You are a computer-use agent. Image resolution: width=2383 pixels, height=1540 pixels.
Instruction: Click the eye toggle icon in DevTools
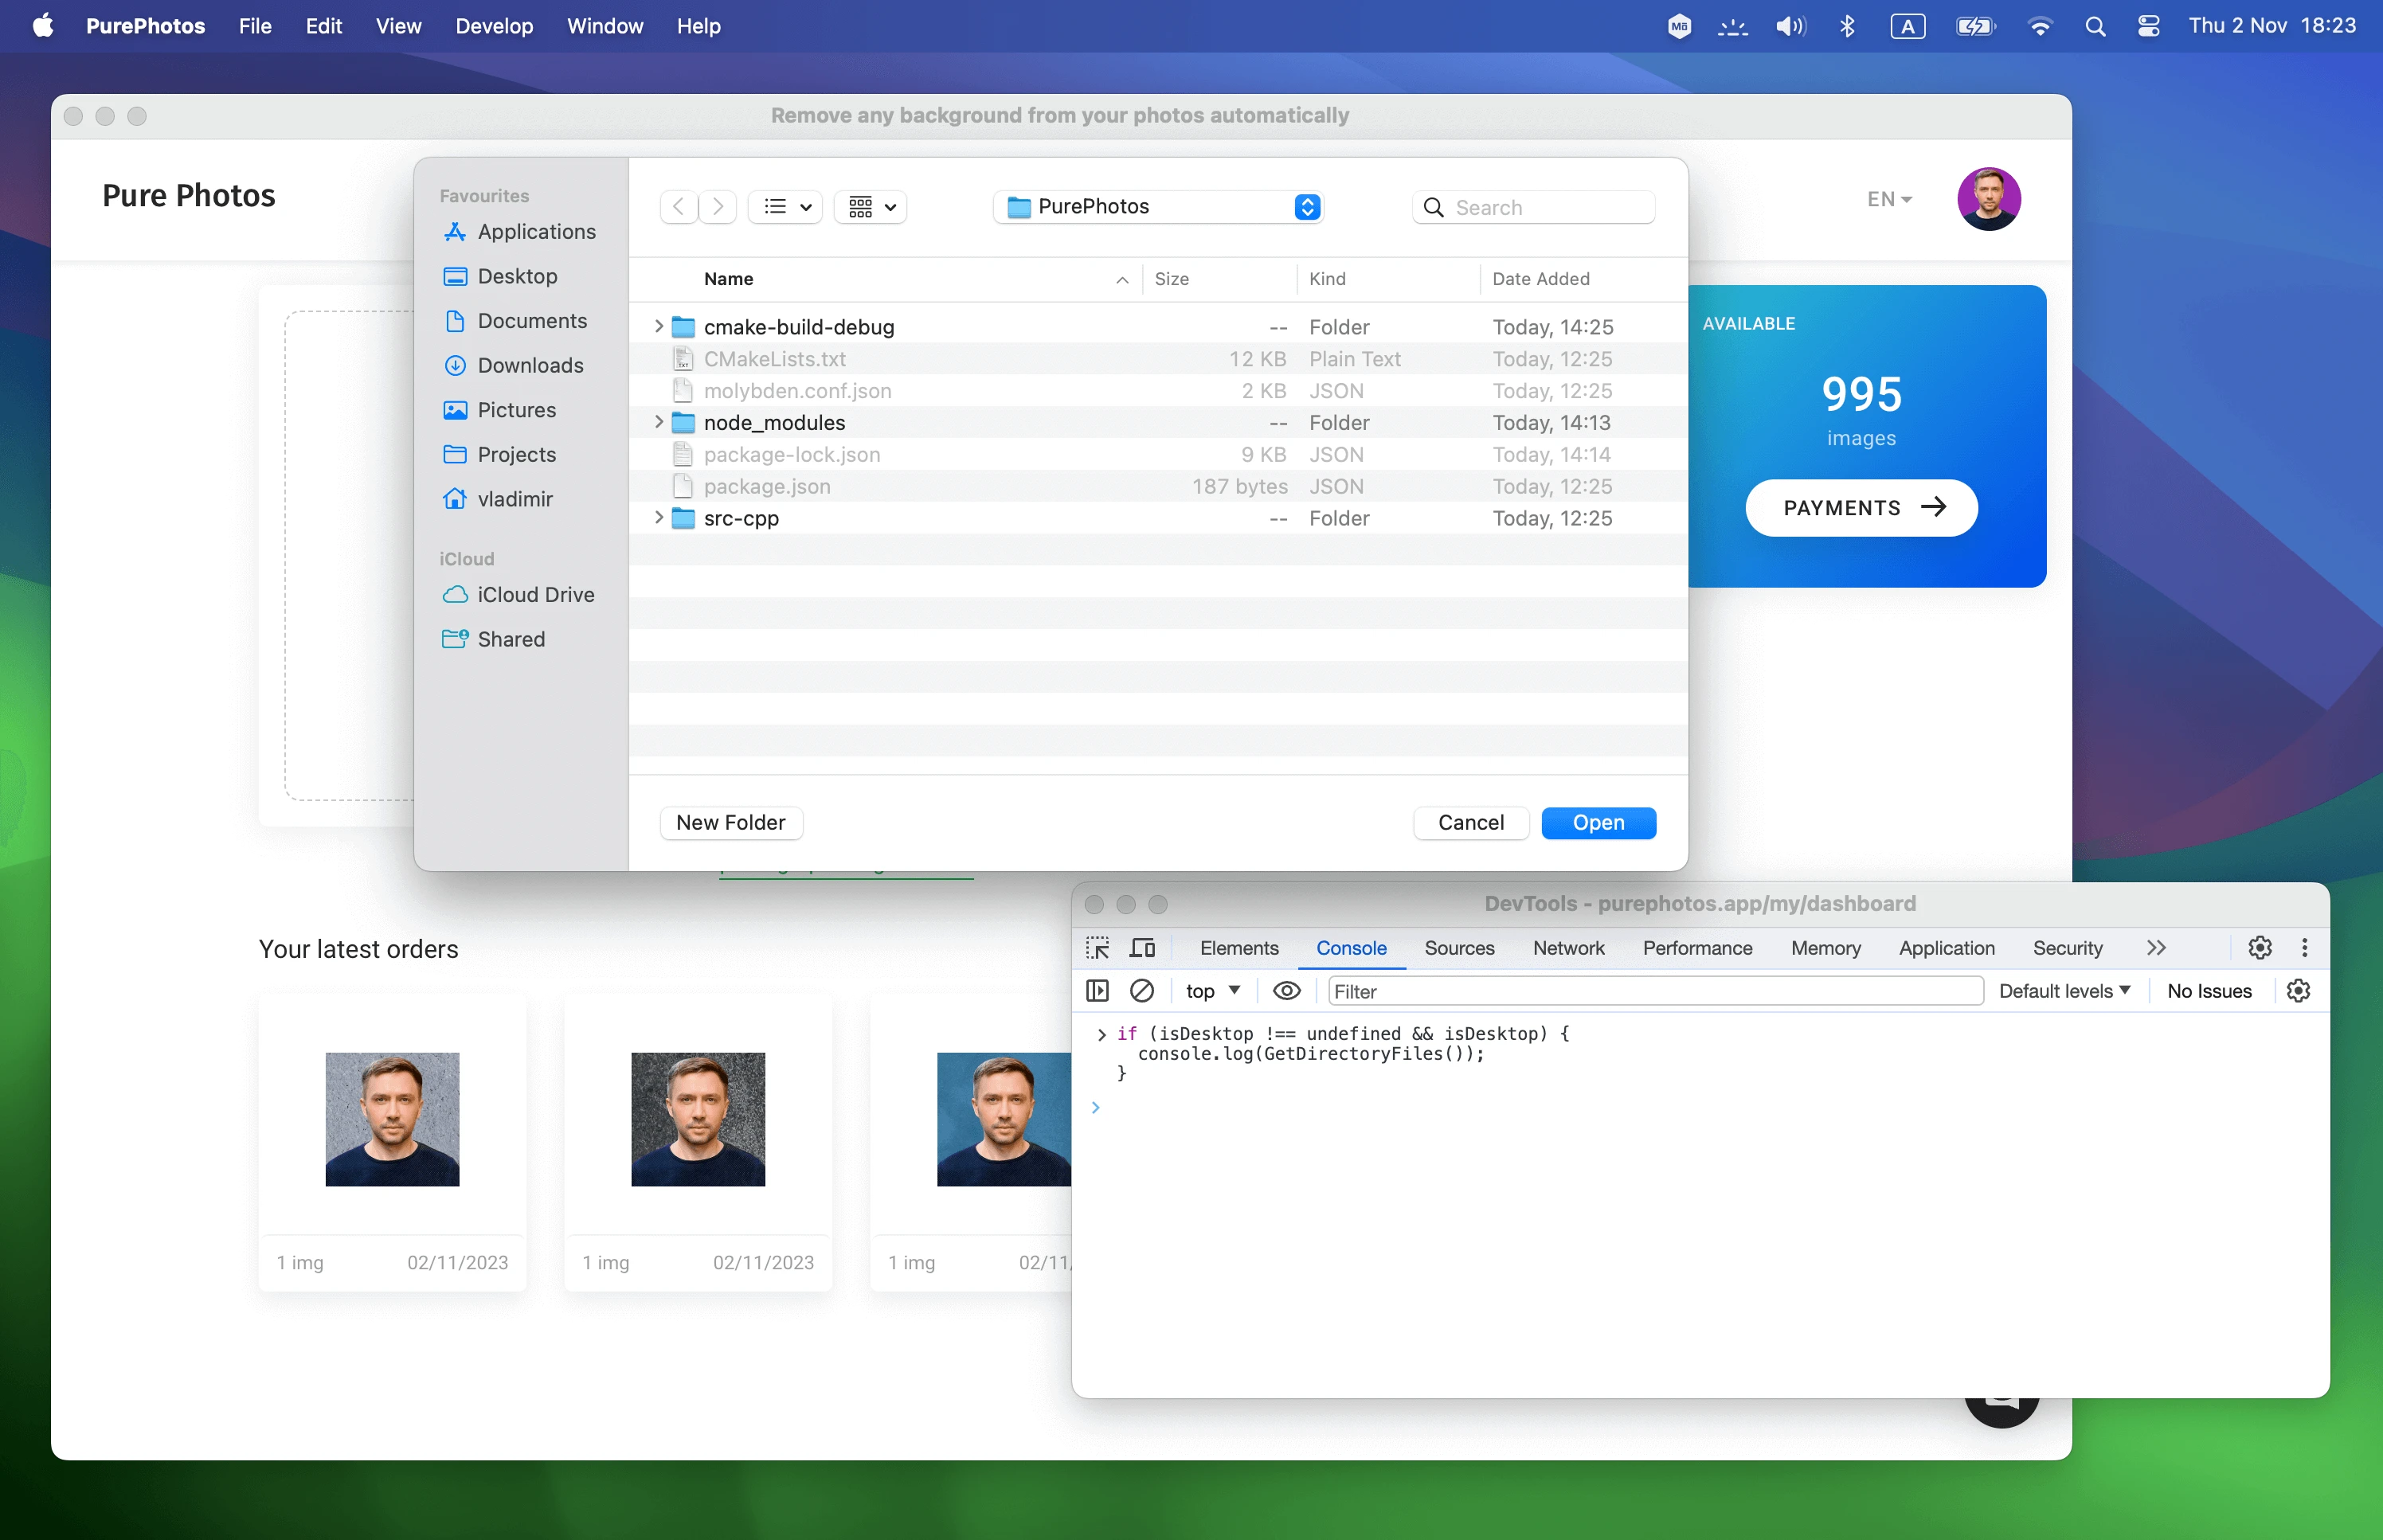(1287, 991)
